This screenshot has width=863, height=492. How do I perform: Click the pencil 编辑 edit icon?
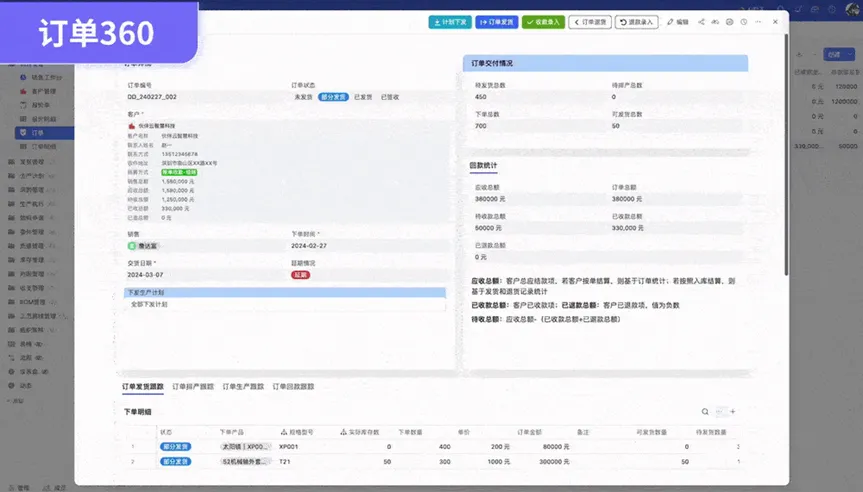point(677,21)
